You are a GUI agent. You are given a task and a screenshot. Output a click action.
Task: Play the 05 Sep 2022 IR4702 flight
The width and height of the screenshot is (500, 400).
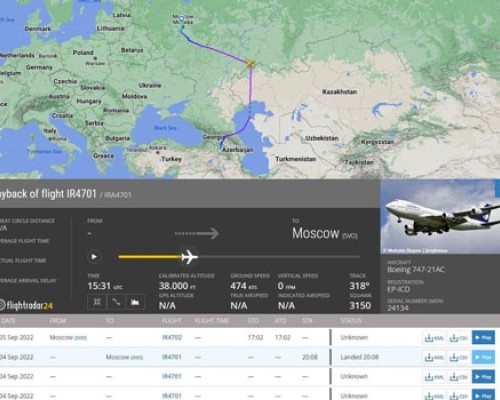483,338
